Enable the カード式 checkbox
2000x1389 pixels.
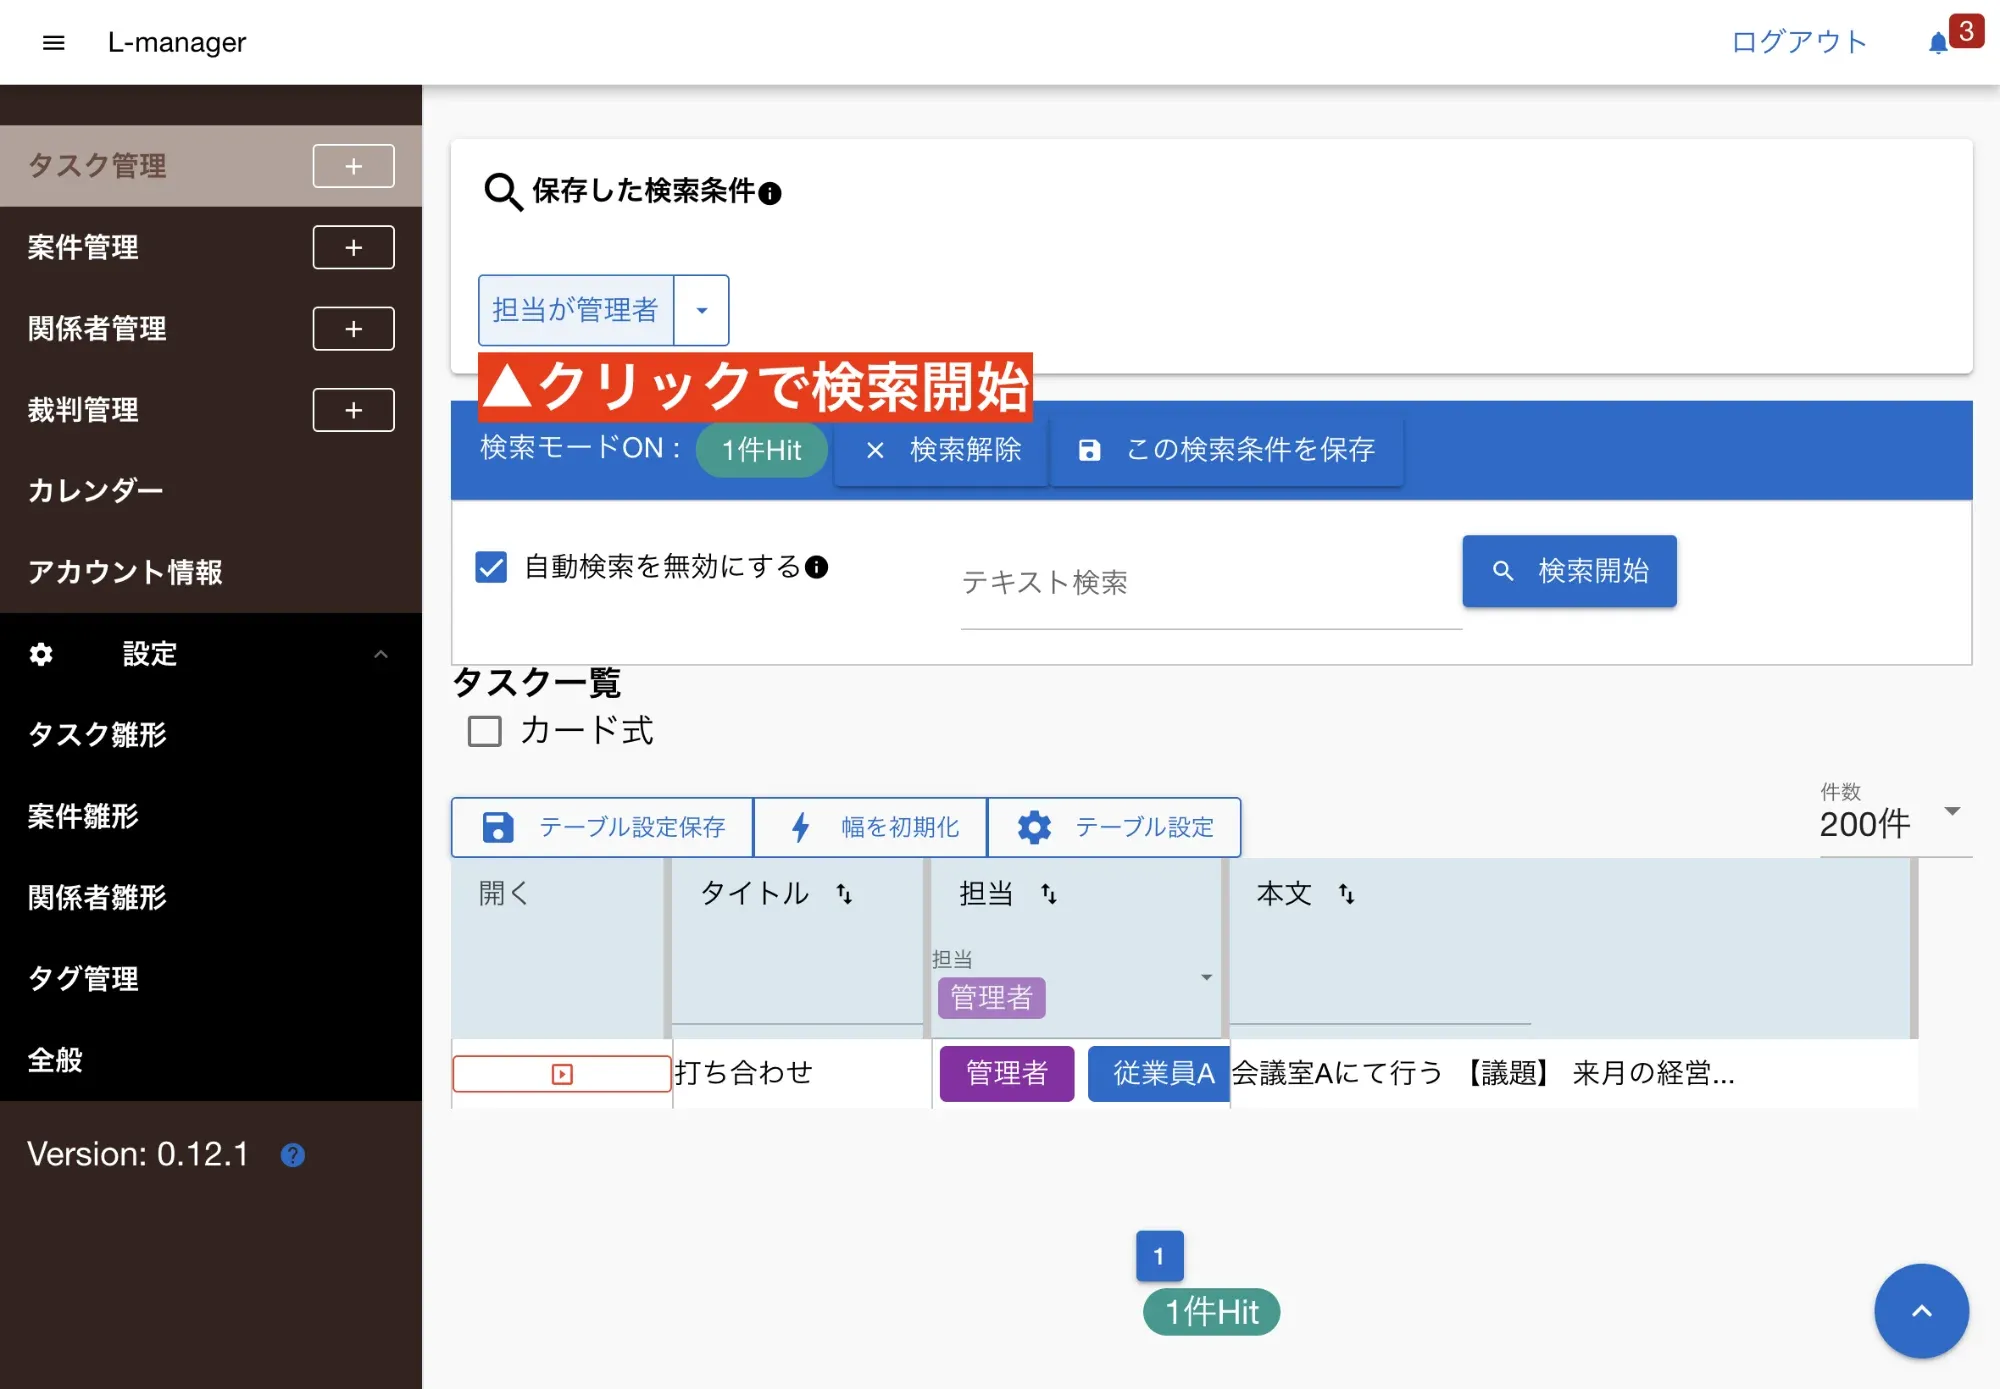tap(485, 731)
